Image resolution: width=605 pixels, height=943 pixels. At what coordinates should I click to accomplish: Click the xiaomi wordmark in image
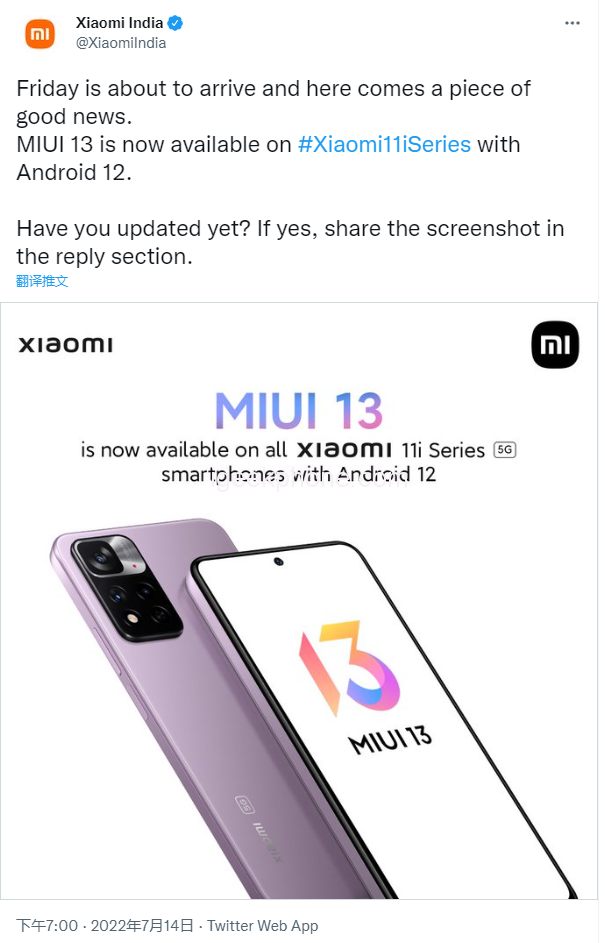[66, 345]
